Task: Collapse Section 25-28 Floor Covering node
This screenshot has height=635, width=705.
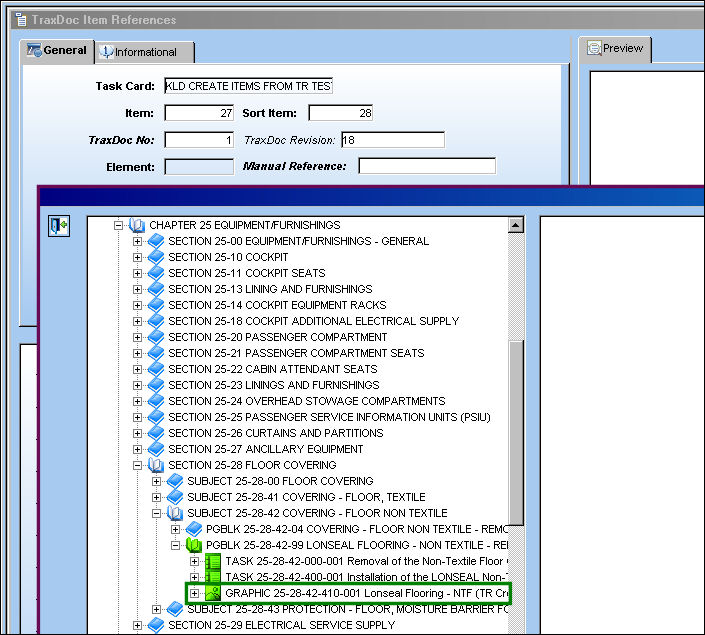Action: pos(137,465)
